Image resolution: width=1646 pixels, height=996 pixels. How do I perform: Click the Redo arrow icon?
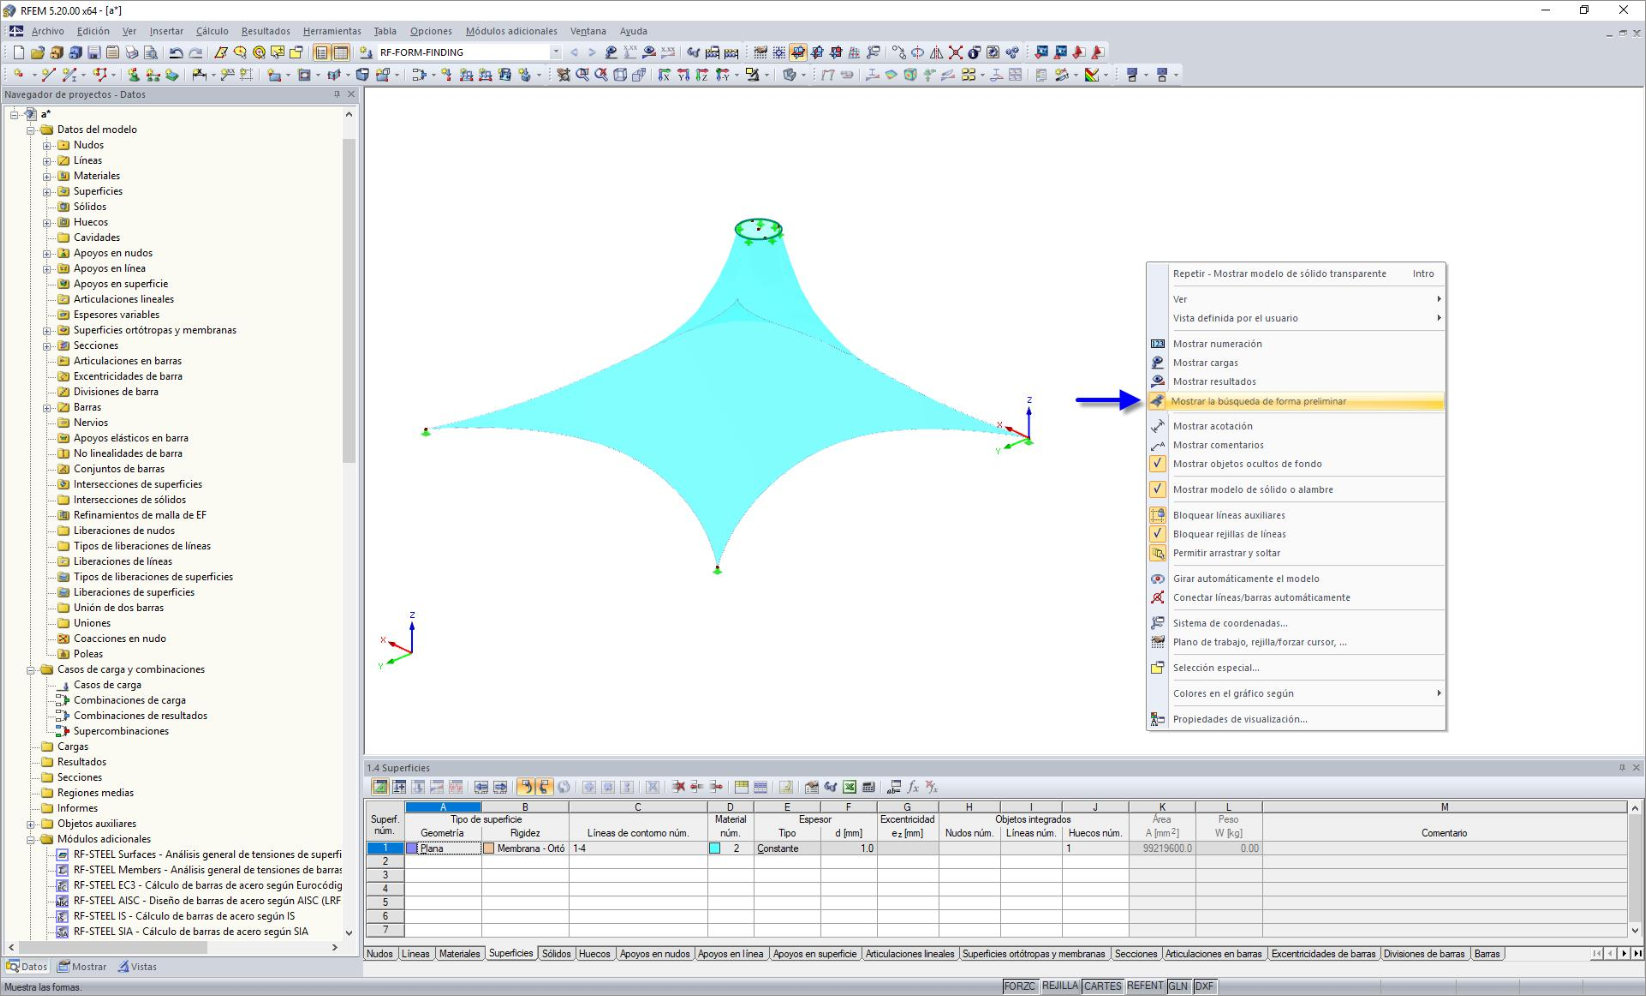195,52
